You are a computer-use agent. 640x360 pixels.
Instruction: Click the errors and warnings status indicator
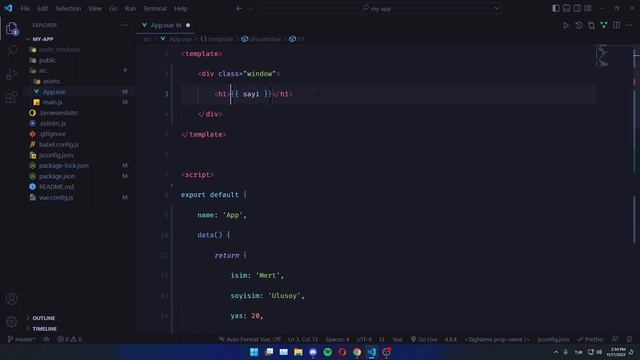pos(69,339)
